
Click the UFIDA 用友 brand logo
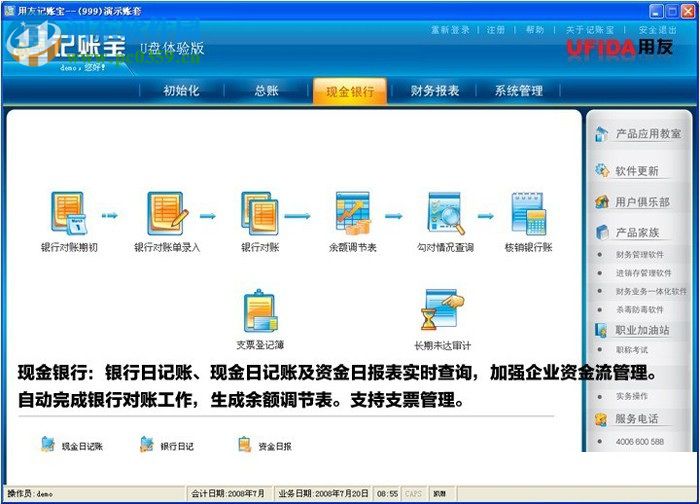click(x=620, y=47)
